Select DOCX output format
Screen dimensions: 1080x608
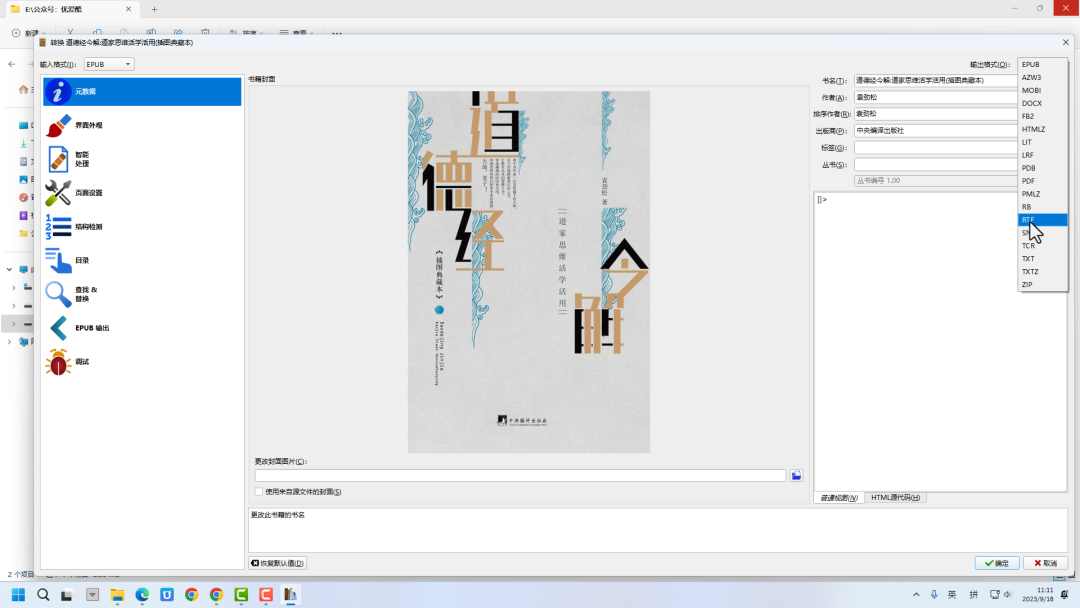click(x=1042, y=103)
